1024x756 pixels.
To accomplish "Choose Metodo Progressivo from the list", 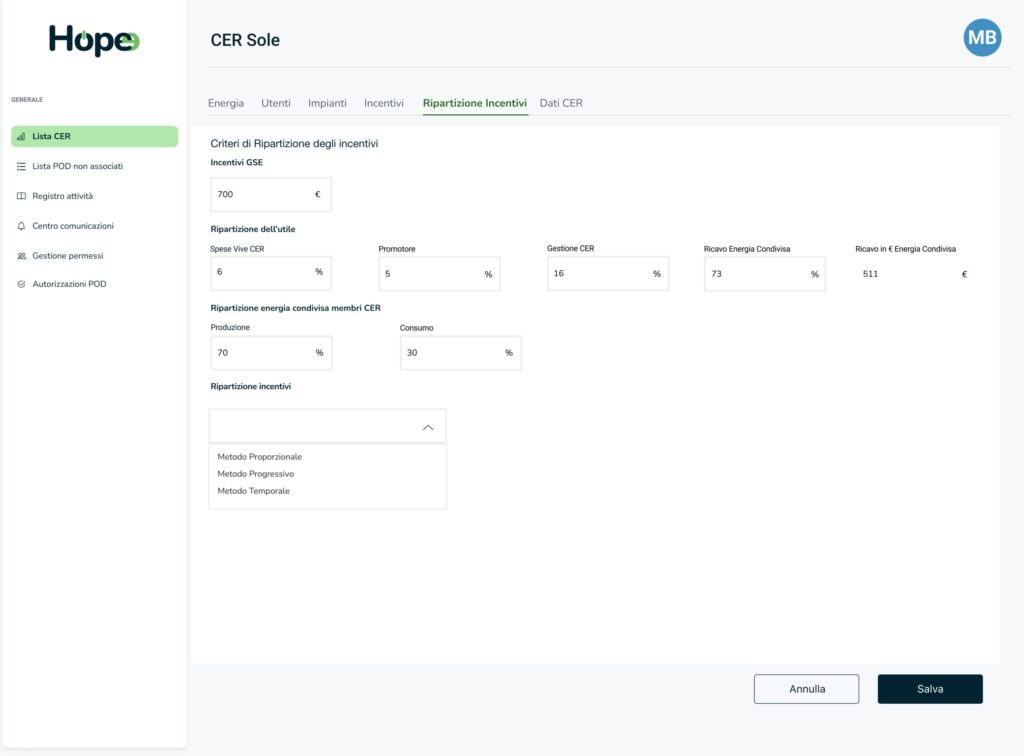I will coord(255,474).
